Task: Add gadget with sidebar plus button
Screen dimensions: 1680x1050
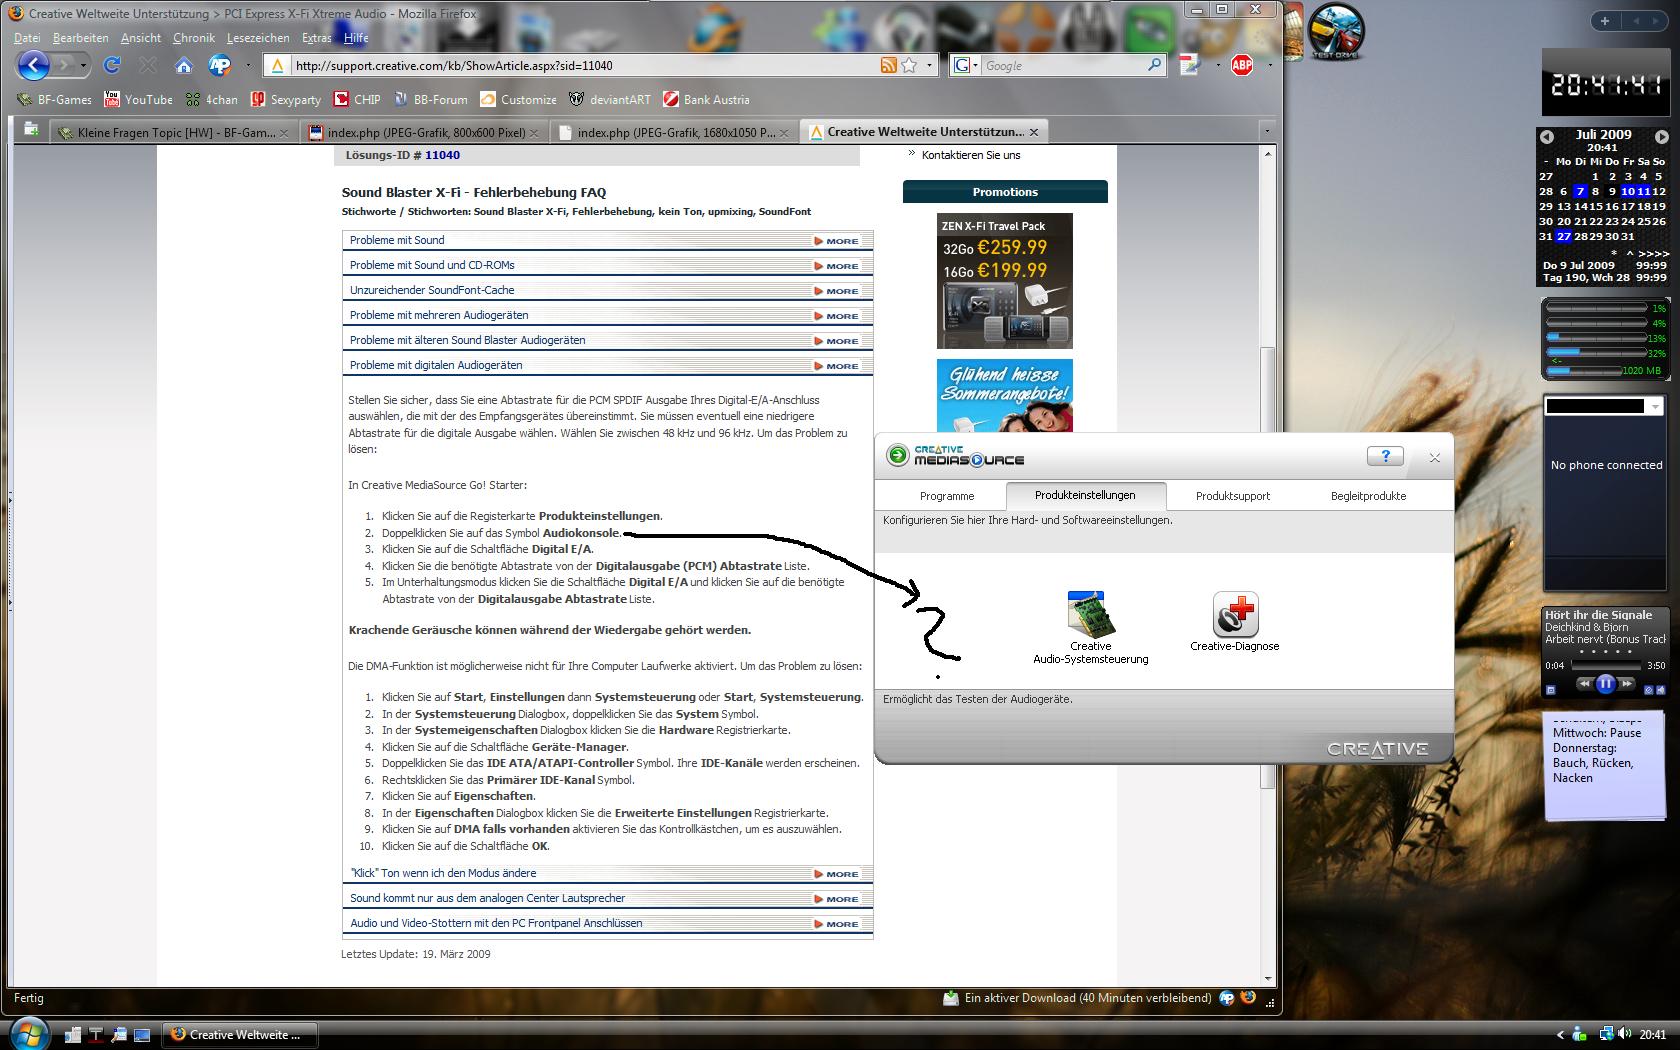Action: [1605, 20]
